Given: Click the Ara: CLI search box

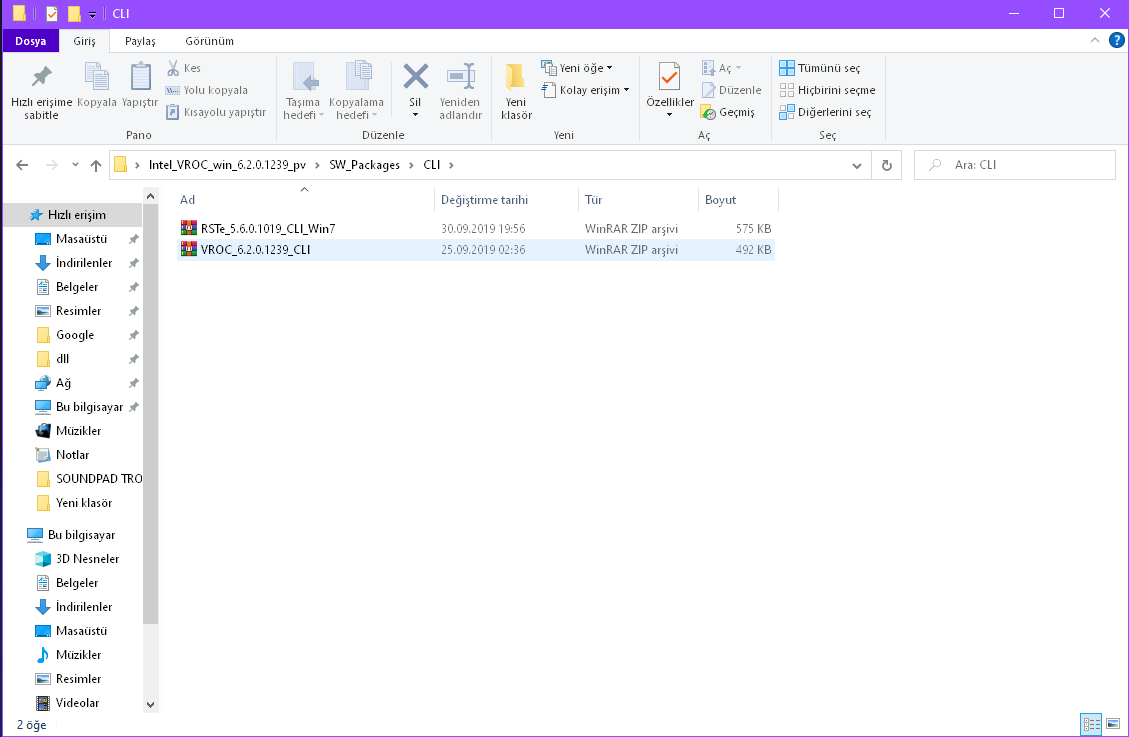Looking at the screenshot, I should pos(1015,165).
